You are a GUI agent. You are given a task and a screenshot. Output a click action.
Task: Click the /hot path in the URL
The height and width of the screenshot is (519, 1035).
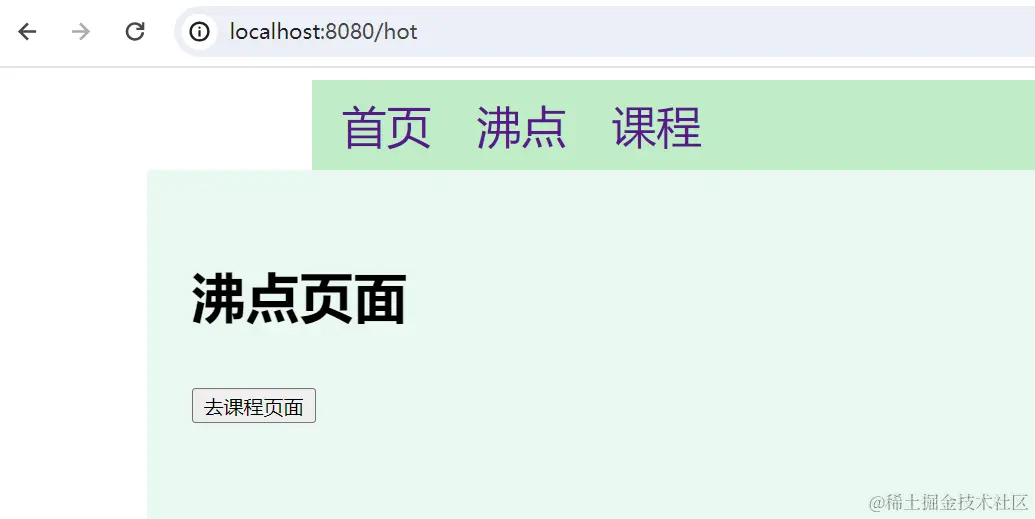[x=396, y=32]
